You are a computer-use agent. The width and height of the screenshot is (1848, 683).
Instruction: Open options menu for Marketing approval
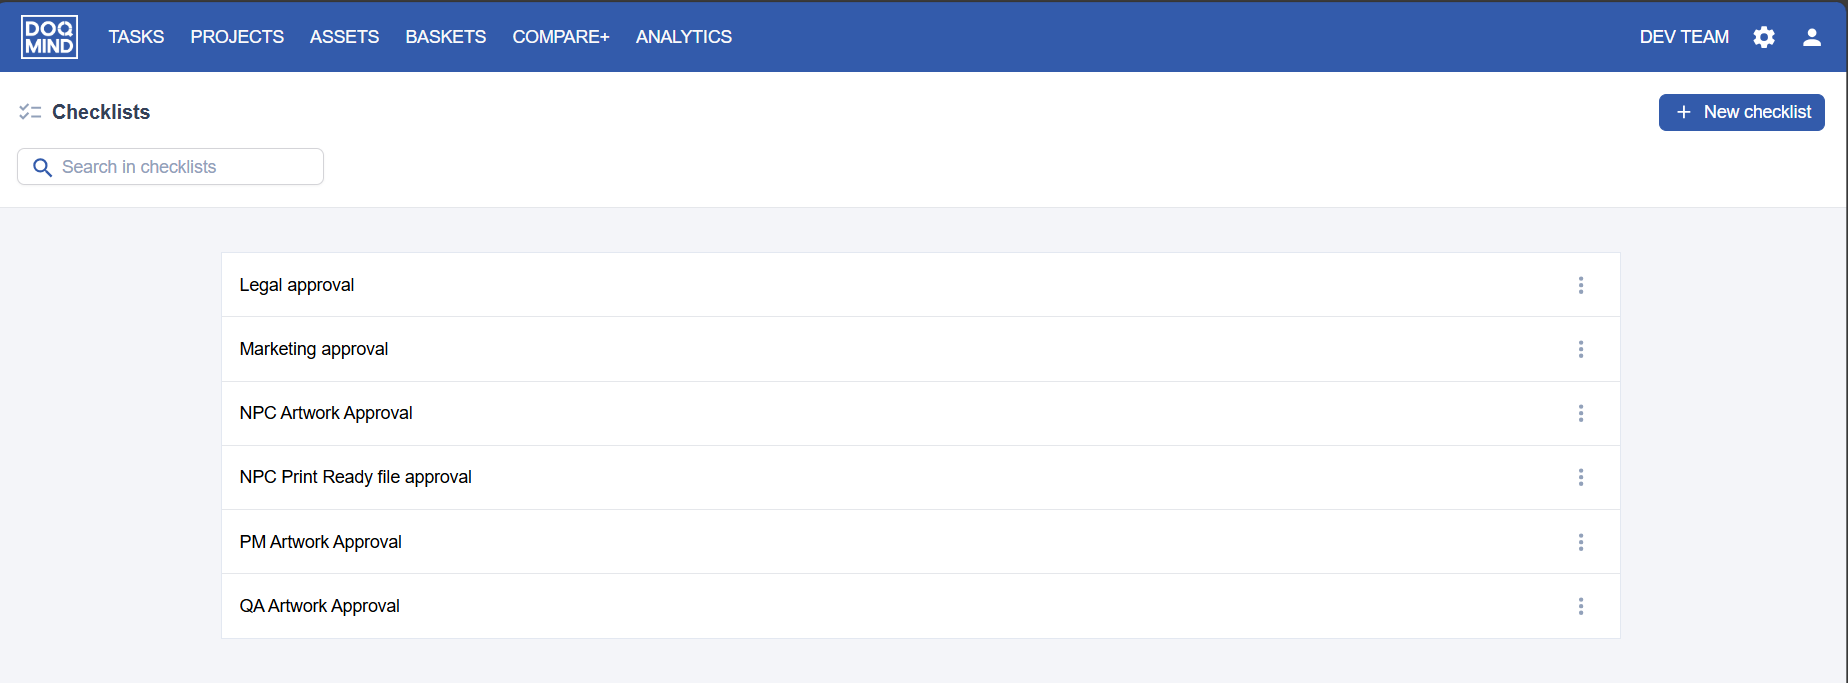(1580, 349)
